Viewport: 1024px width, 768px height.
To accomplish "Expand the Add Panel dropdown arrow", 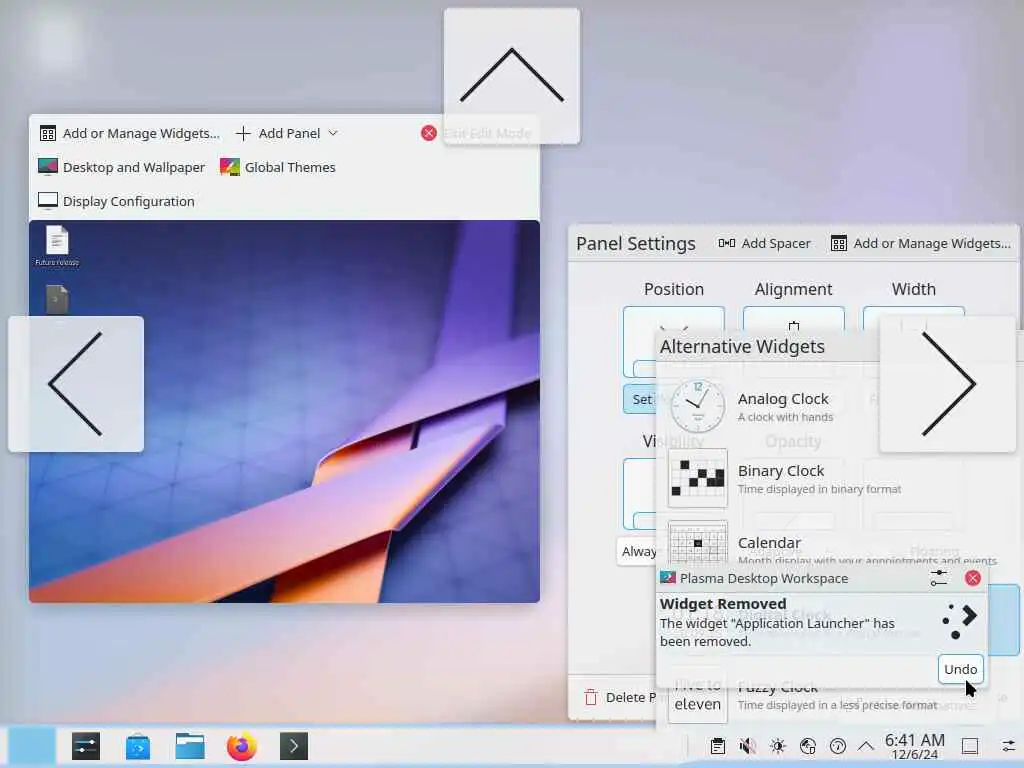I will [333, 133].
